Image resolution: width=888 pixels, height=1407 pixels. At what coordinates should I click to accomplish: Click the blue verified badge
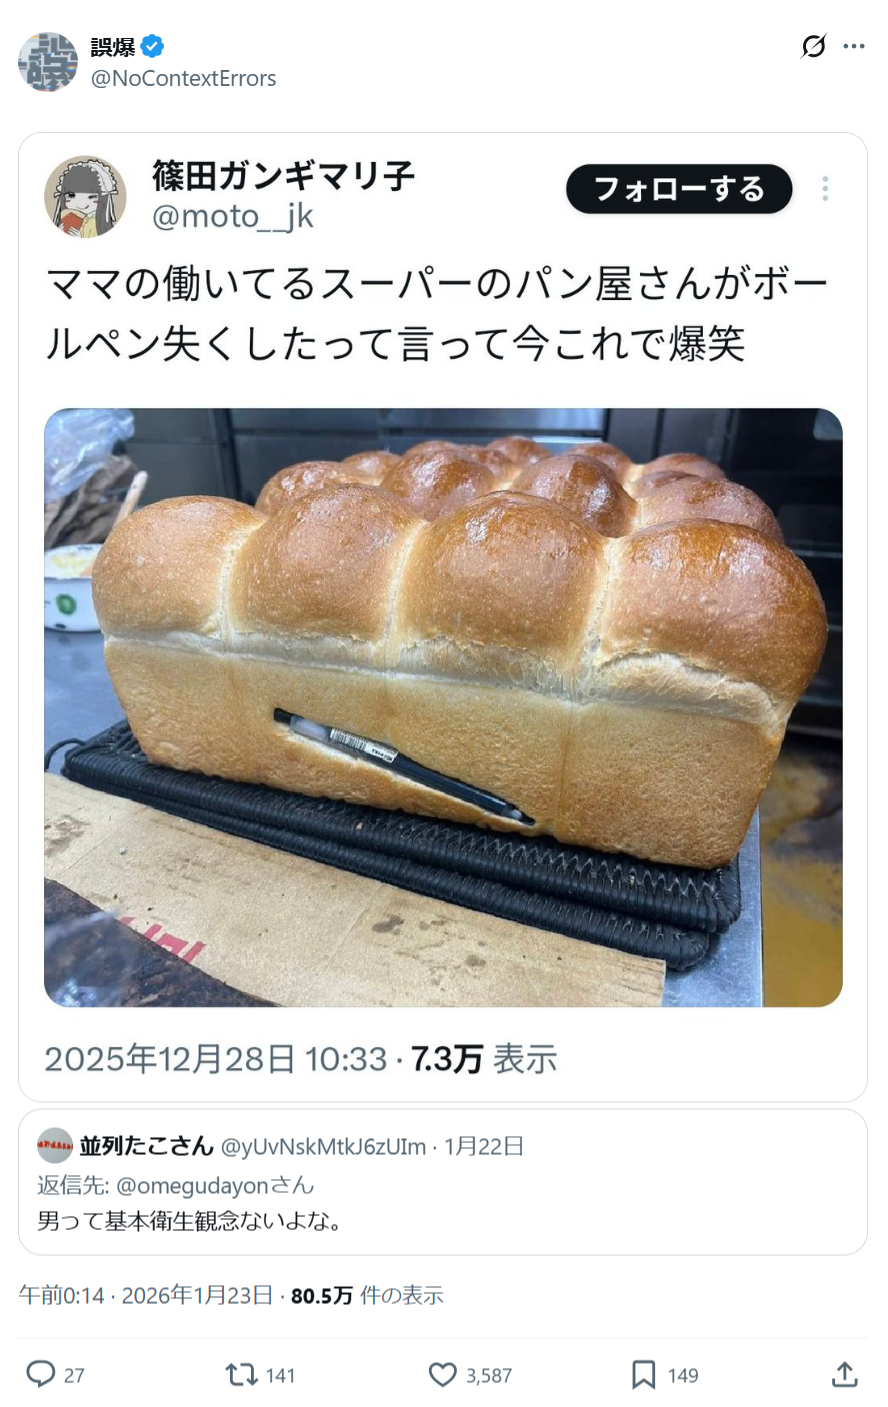(x=152, y=46)
